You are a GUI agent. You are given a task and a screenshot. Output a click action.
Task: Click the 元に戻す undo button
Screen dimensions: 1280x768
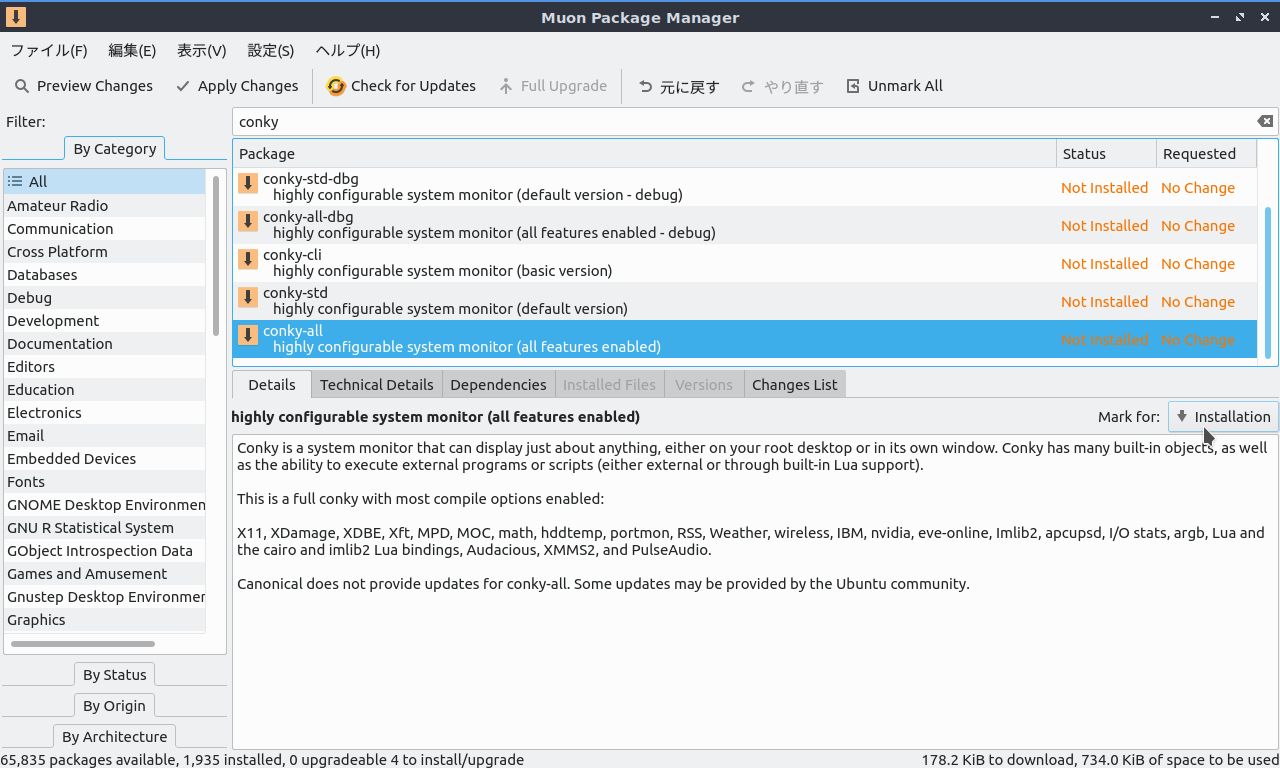(x=679, y=86)
